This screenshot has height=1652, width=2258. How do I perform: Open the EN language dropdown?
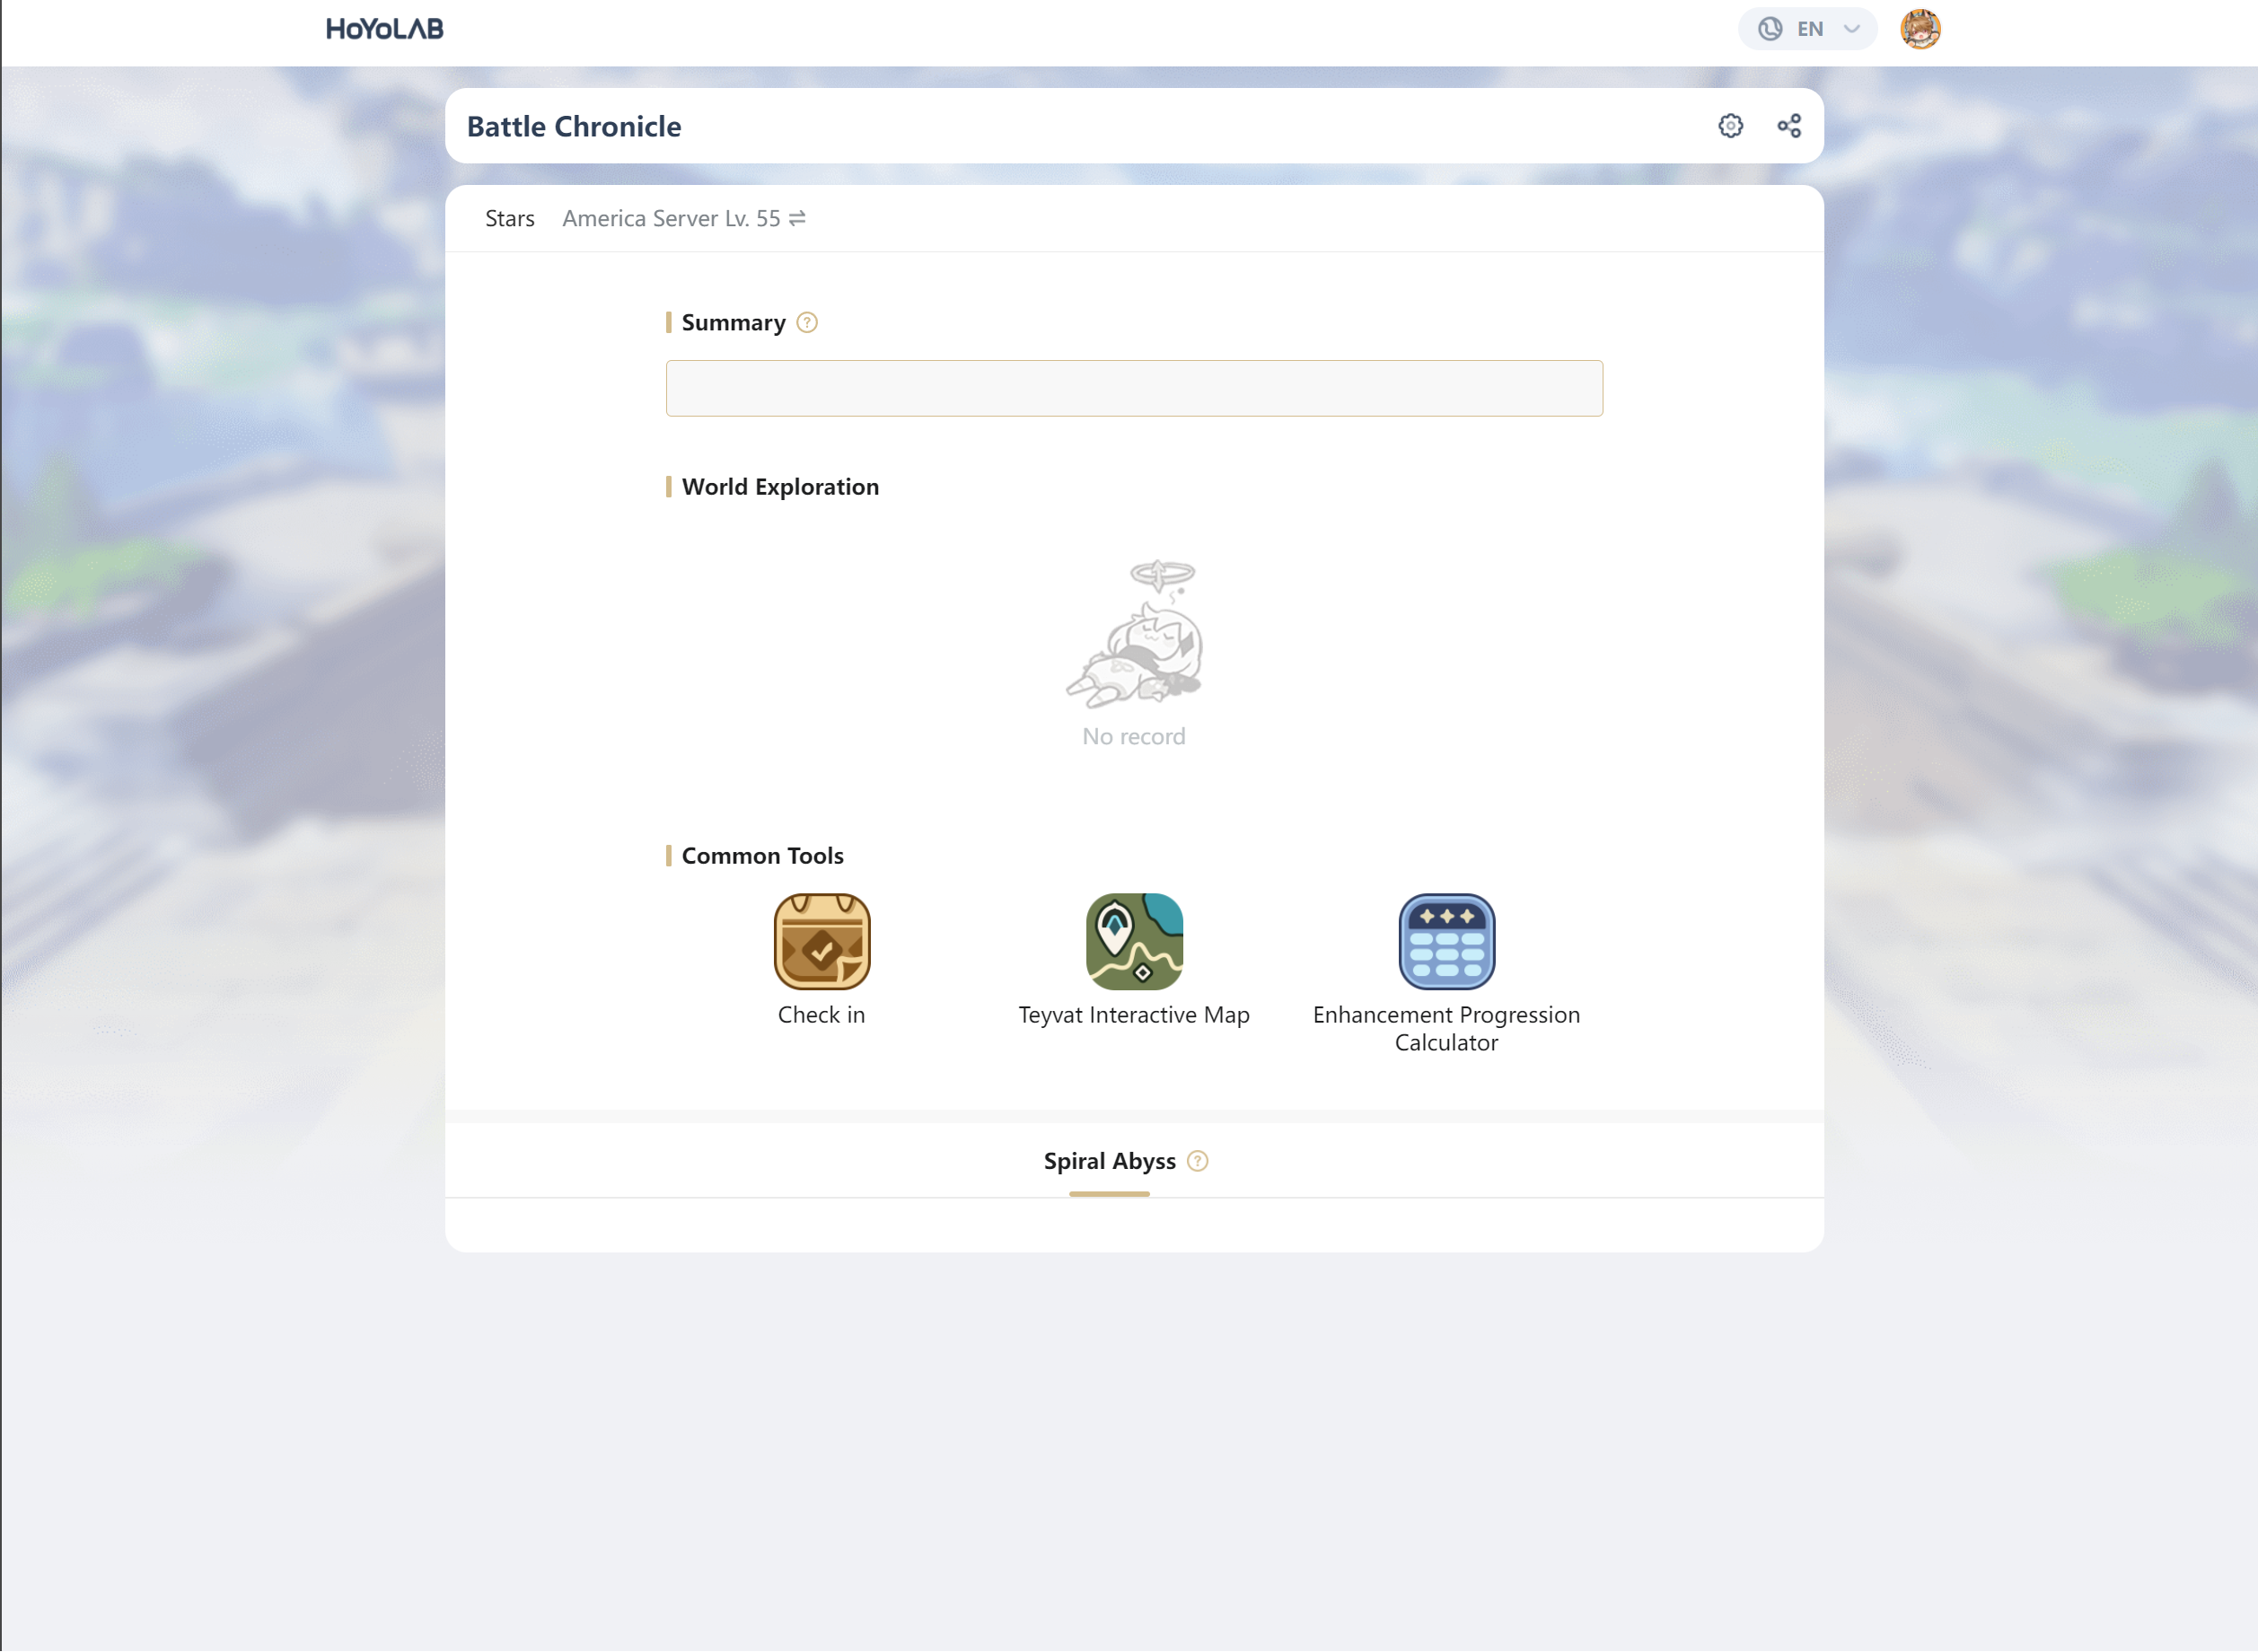1807,29
